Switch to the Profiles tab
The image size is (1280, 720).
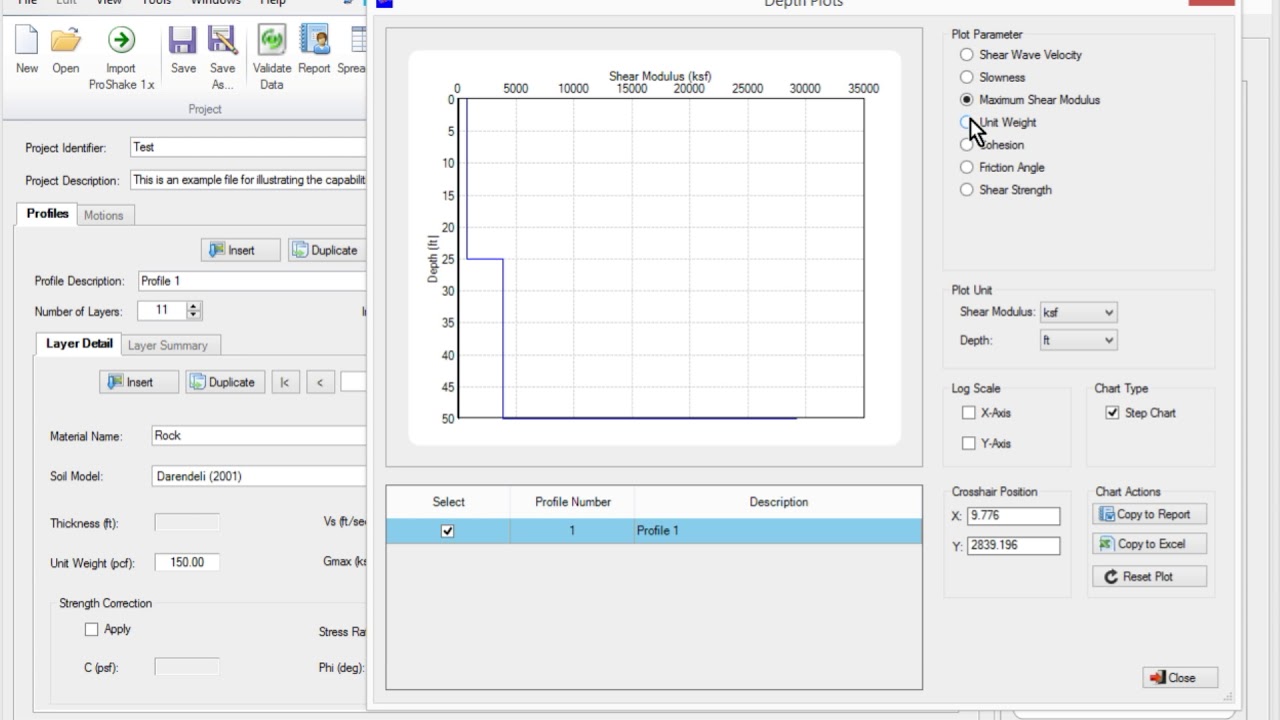click(47, 214)
